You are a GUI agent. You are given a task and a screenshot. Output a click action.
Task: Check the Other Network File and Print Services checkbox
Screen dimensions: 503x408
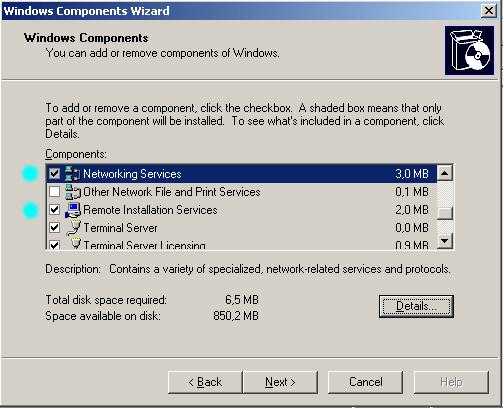[54, 192]
